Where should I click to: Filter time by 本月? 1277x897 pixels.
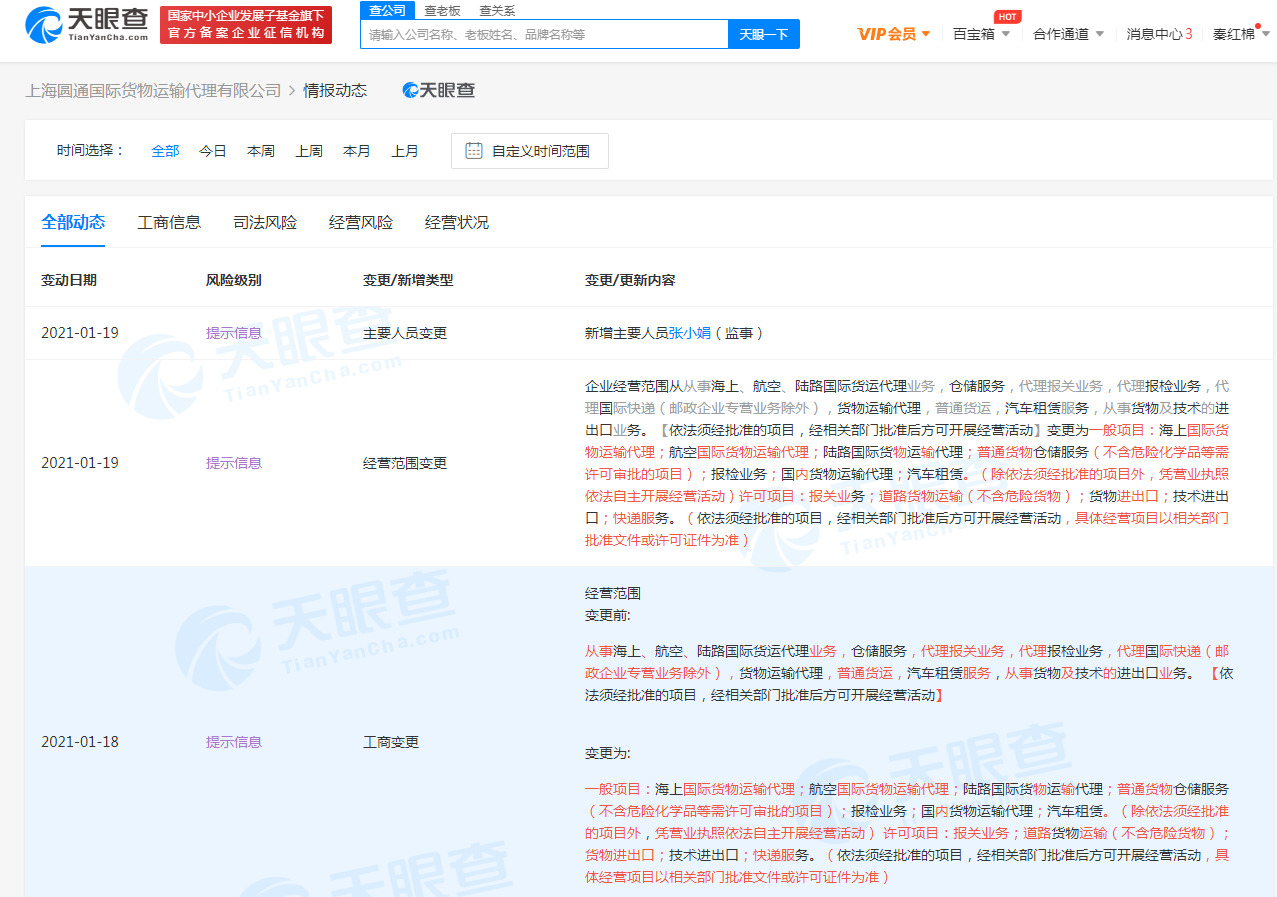pos(357,151)
